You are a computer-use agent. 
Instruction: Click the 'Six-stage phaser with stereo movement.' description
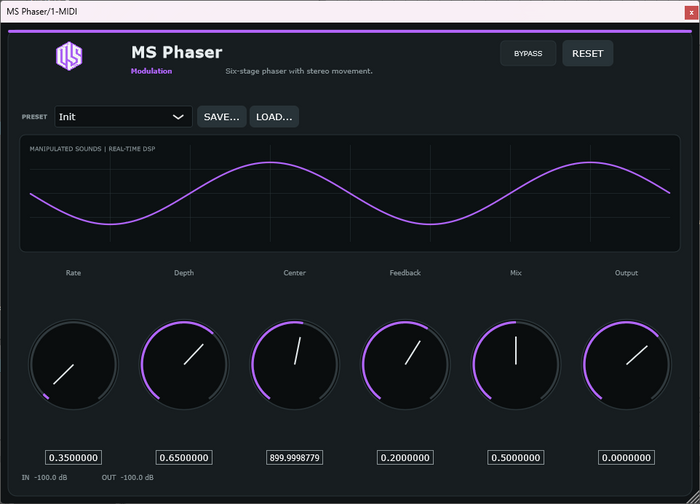(x=299, y=71)
